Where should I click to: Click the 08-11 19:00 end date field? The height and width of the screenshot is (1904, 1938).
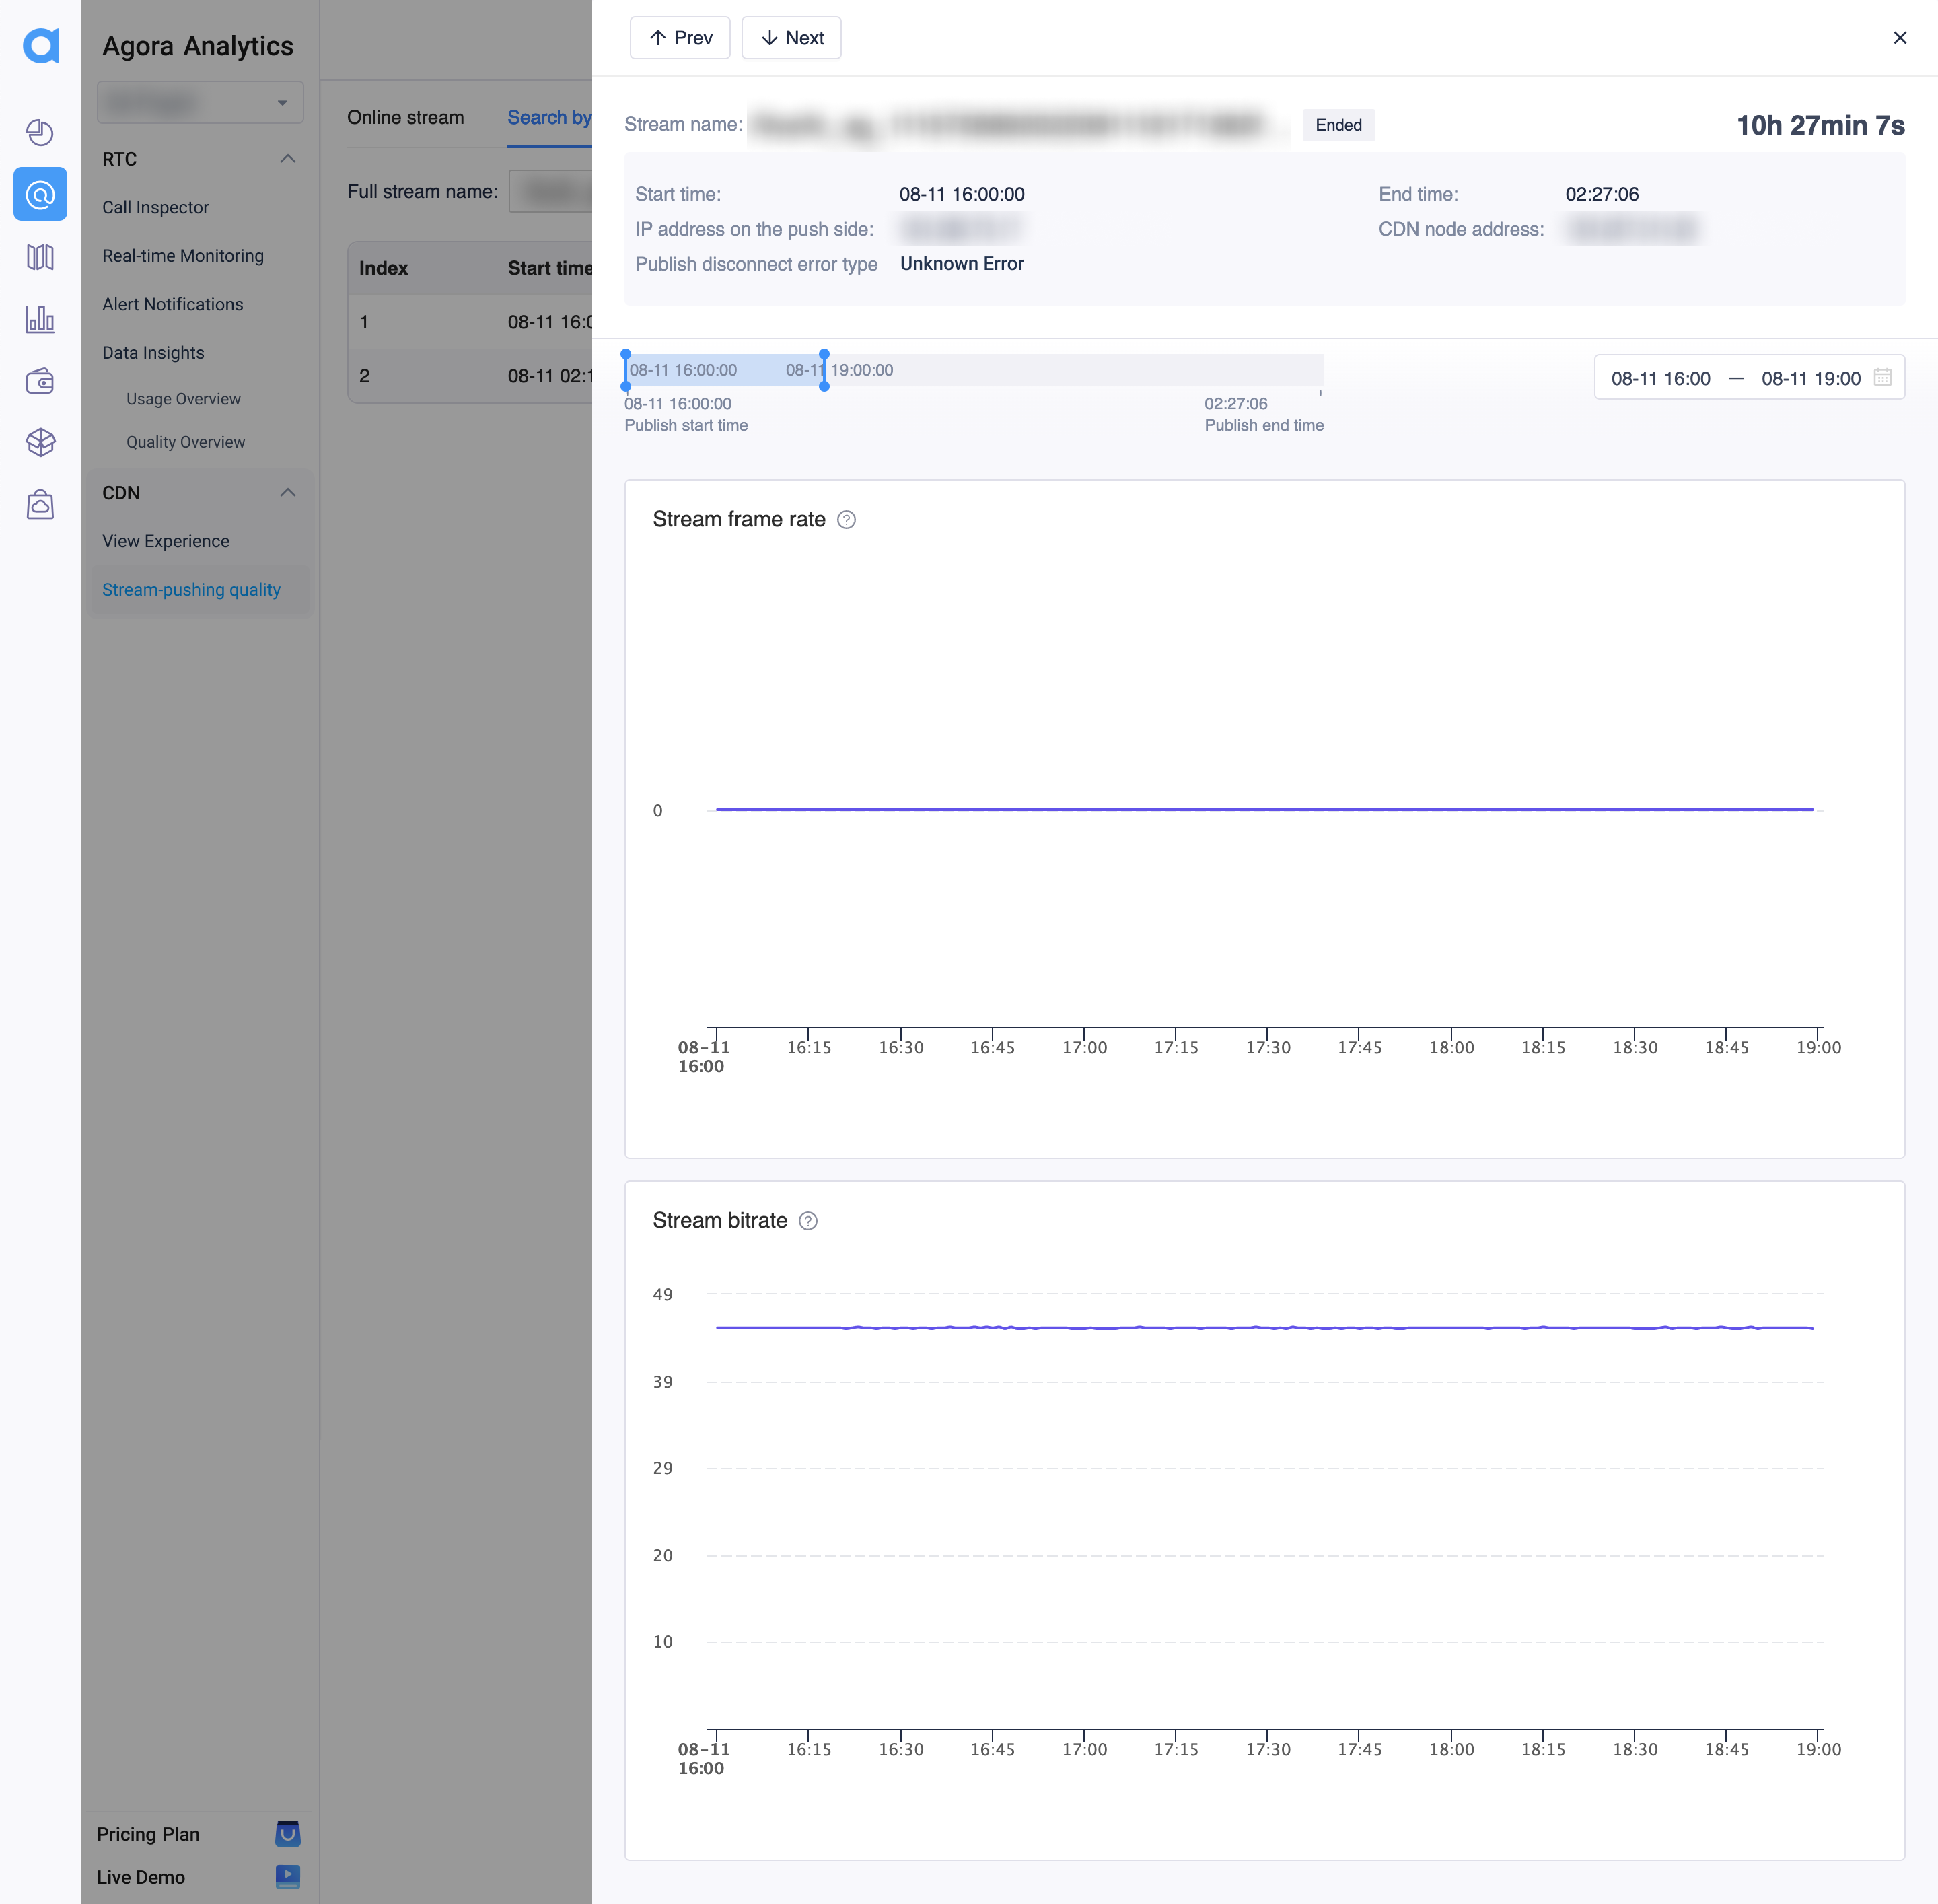pyautogui.click(x=1811, y=378)
